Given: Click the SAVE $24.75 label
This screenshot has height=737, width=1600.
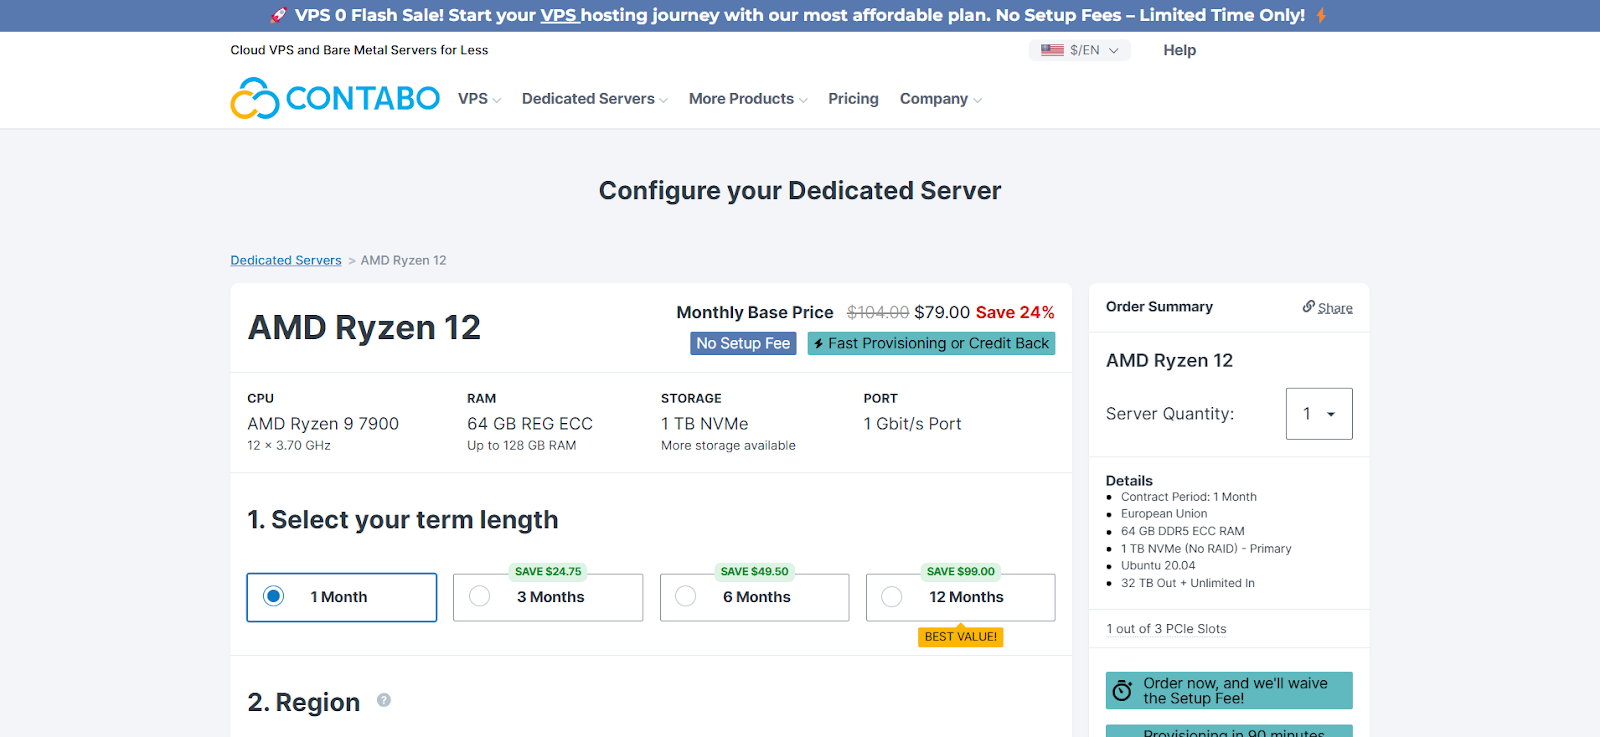Looking at the screenshot, I should point(548,572).
